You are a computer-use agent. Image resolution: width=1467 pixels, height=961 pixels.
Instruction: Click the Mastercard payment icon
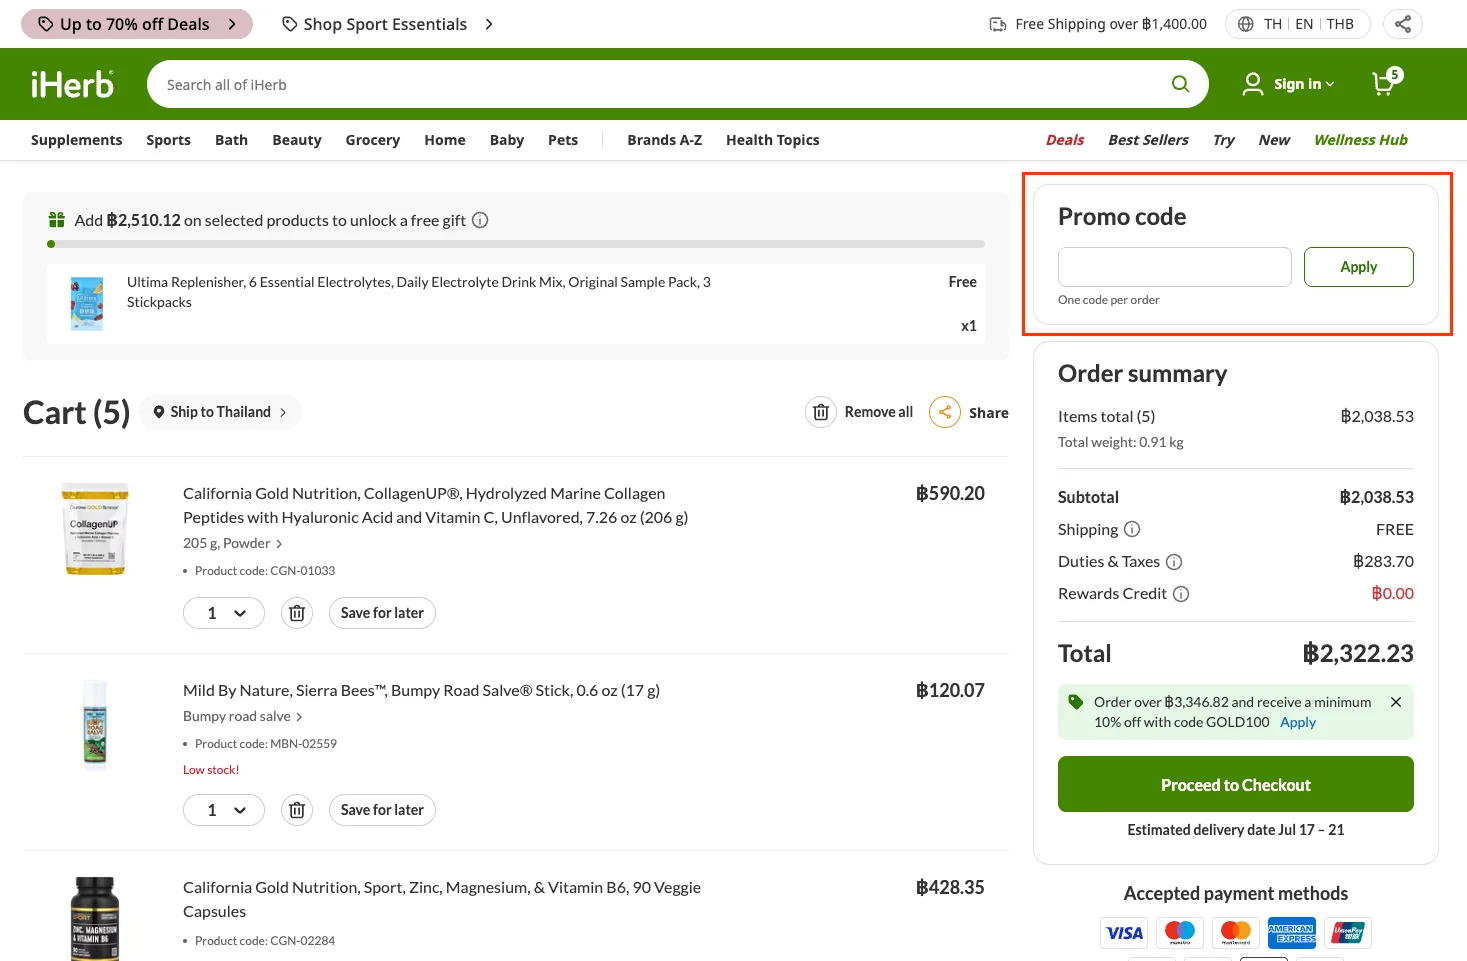(1236, 933)
